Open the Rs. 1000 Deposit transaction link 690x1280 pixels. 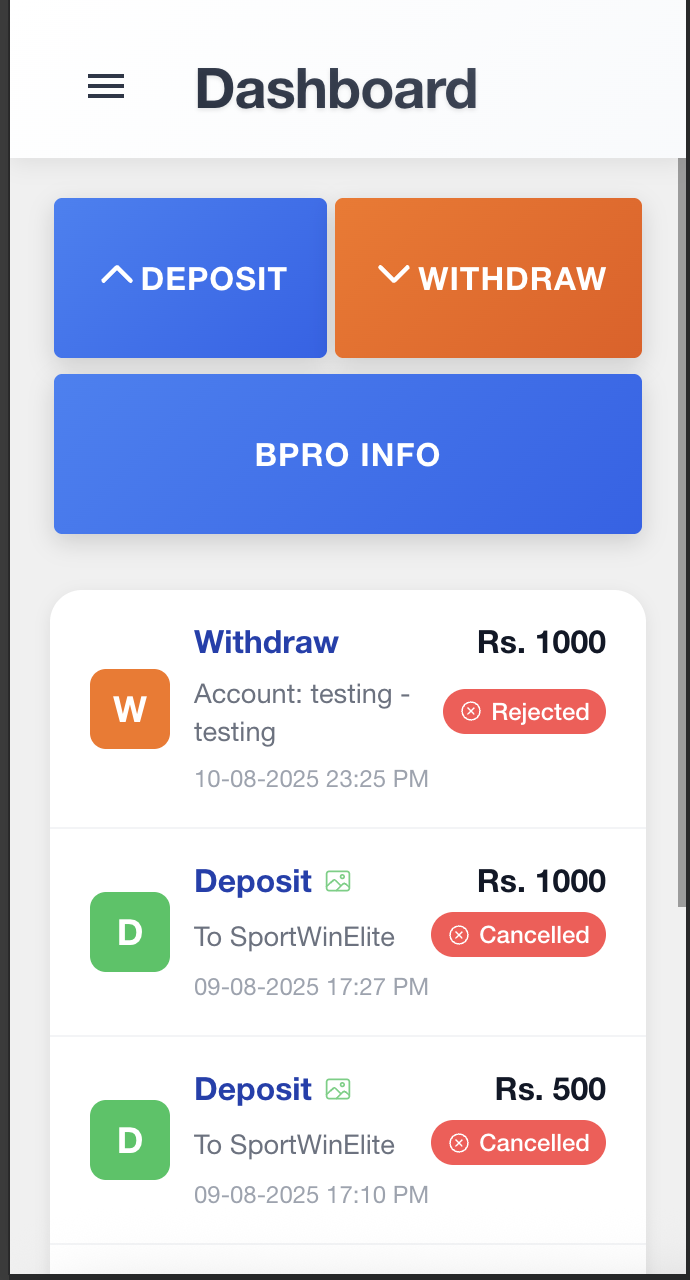click(253, 881)
